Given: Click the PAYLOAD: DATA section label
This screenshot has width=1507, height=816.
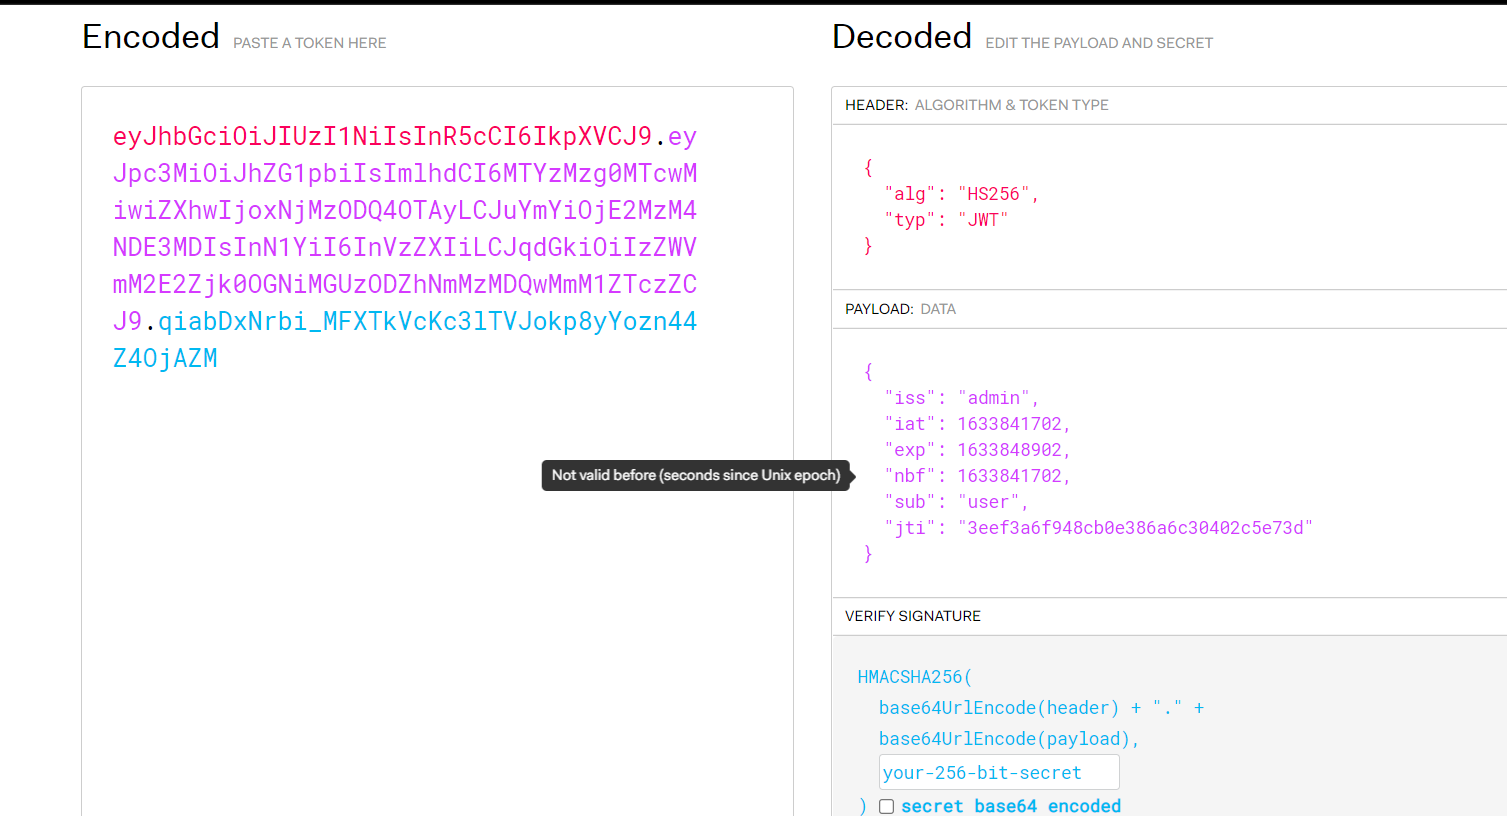Looking at the screenshot, I should 900,309.
